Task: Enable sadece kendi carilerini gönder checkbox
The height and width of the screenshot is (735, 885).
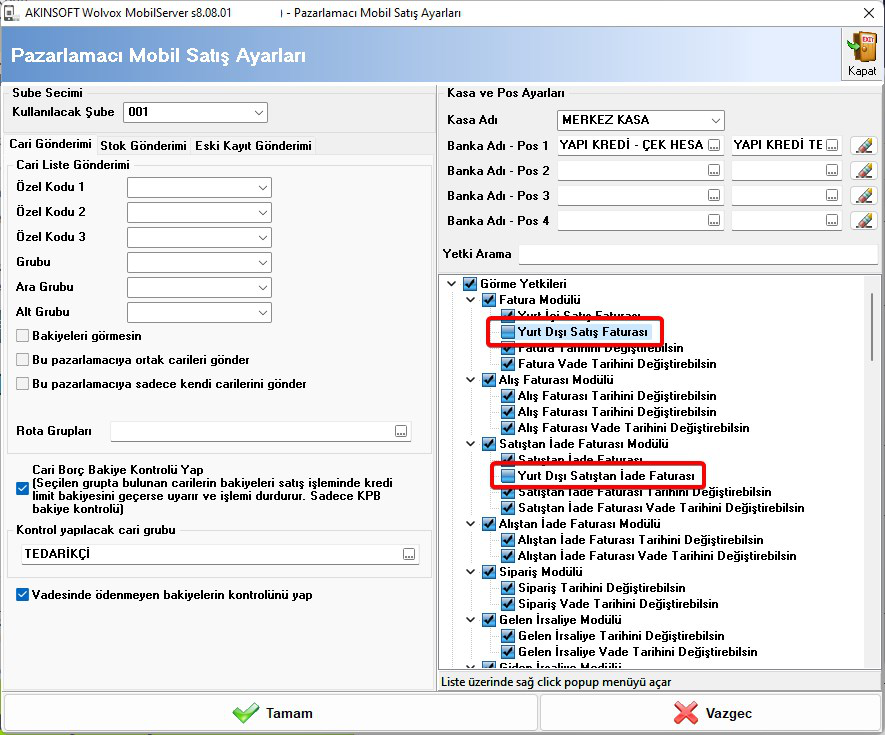Action: coord(23,384)
